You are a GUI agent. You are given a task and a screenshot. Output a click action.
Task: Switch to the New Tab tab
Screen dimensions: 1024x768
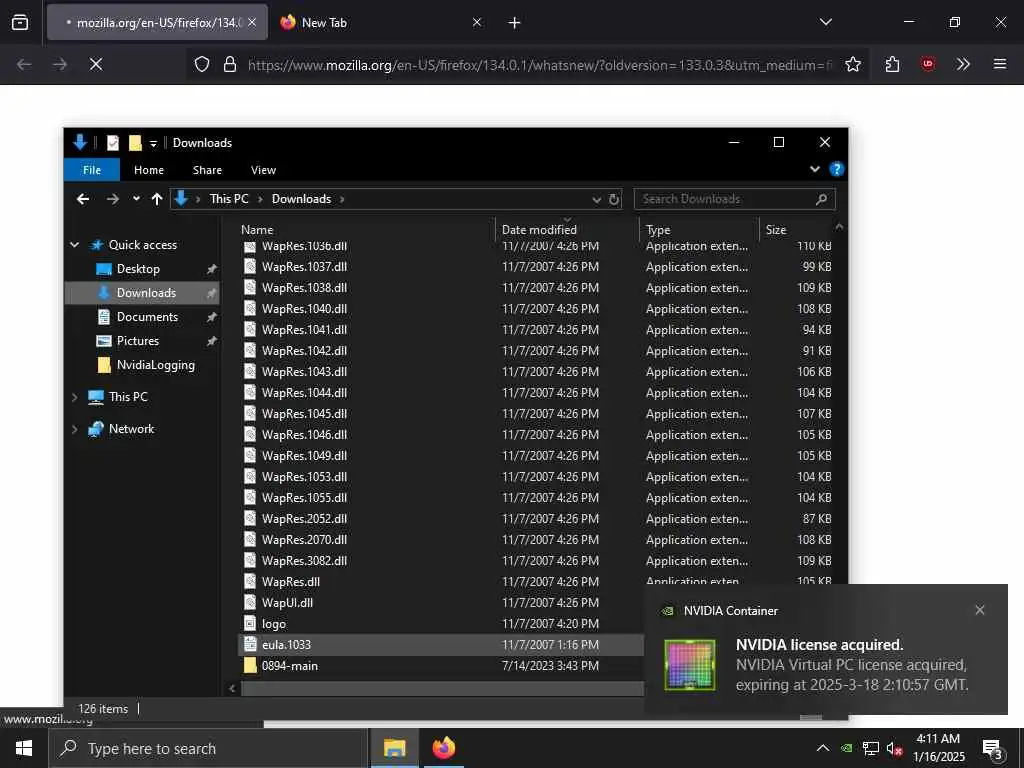(381, 22)
